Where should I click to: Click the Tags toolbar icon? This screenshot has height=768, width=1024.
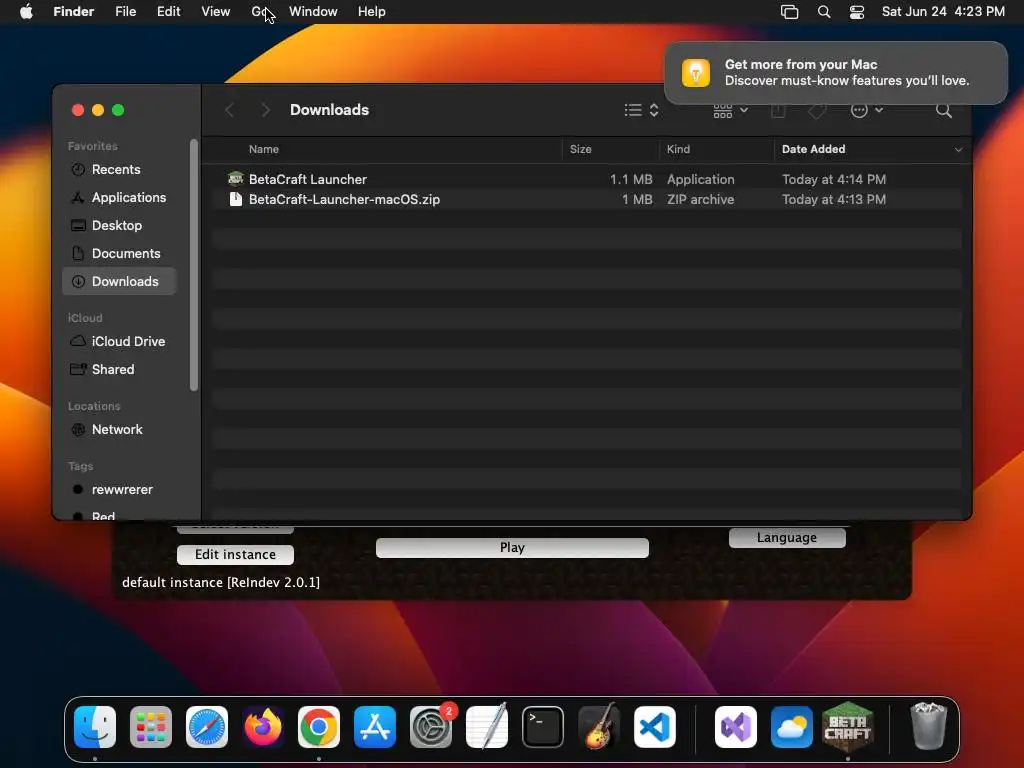[x=817, y=110]
